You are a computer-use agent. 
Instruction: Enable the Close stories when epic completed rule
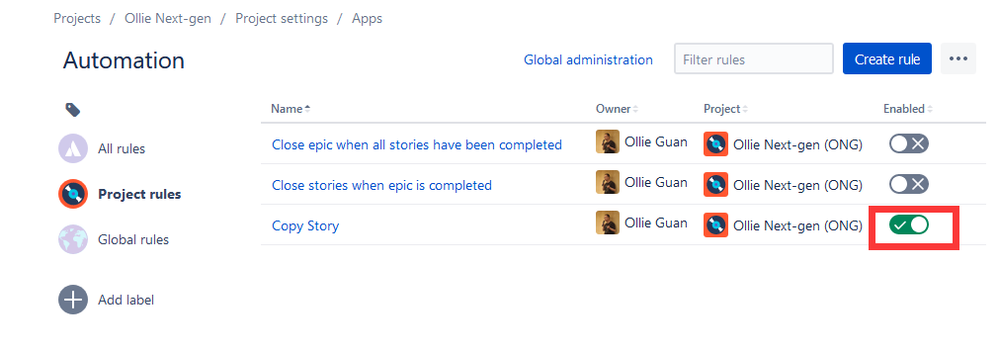pyautogui.click(x=909, y=185)
